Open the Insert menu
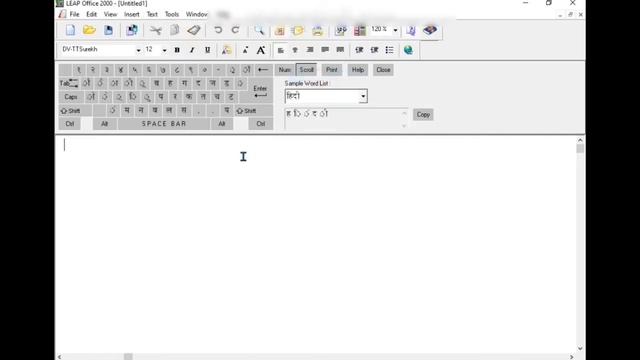 132,14
